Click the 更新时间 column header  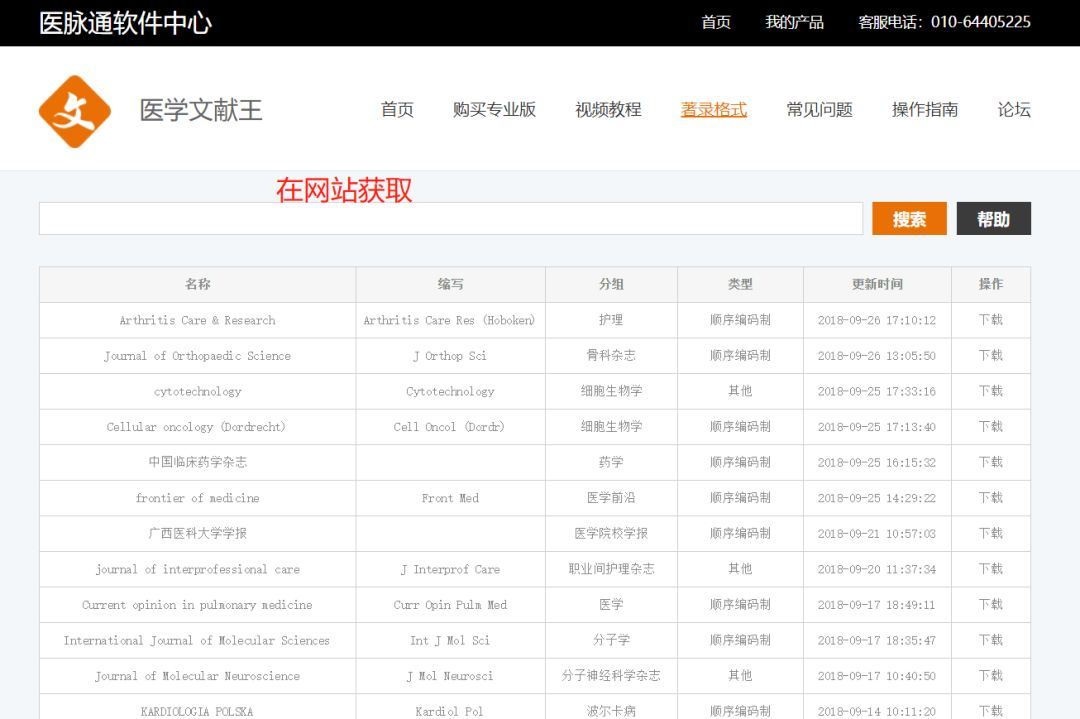[x=877, y=284]
